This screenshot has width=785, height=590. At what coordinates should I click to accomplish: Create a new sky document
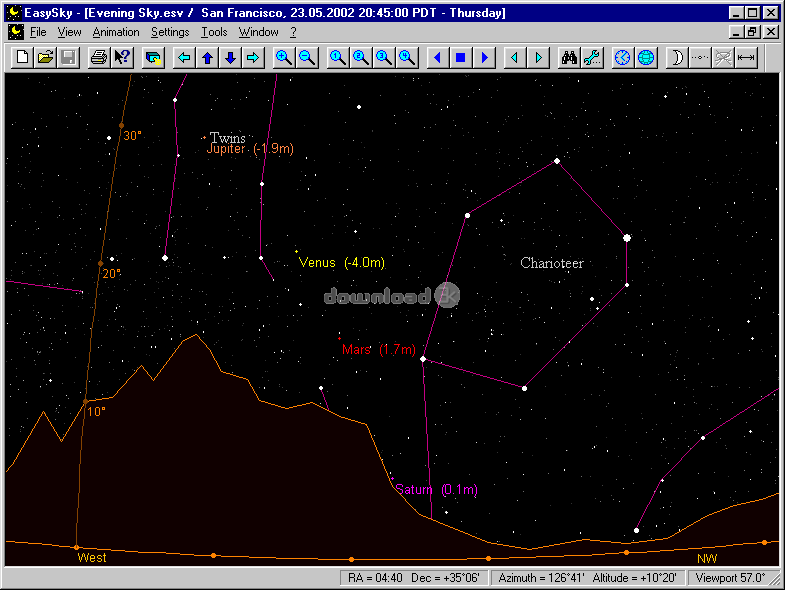pyautogui.click(x=23, y=58)
